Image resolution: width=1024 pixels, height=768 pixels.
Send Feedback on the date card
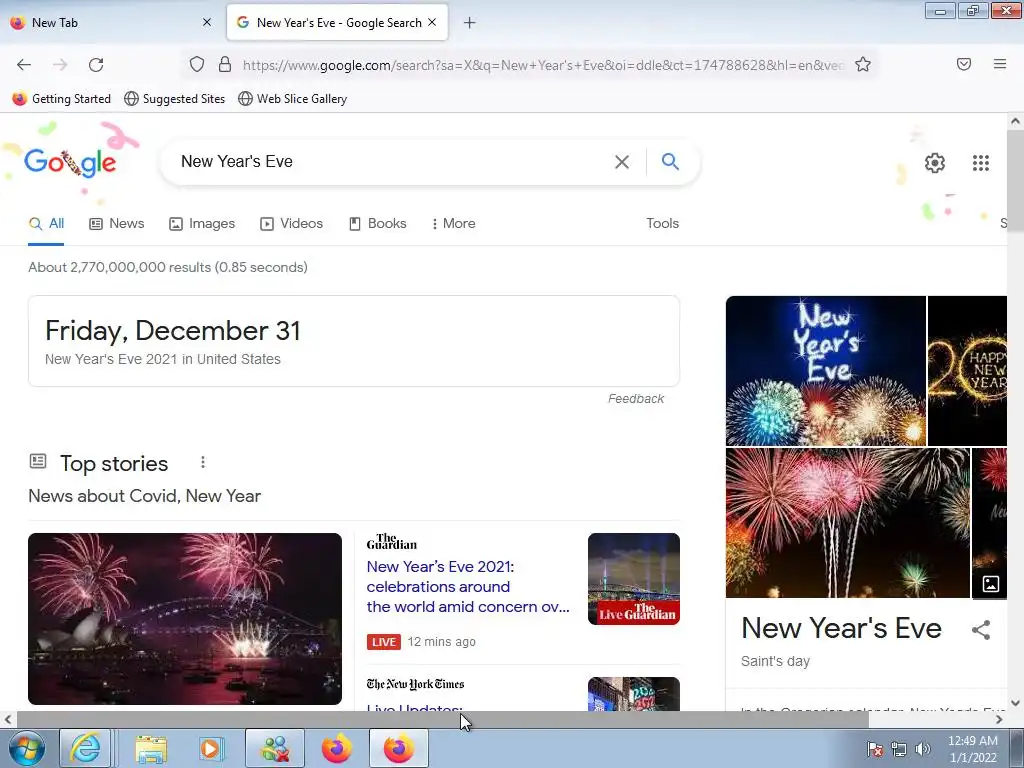635,398
